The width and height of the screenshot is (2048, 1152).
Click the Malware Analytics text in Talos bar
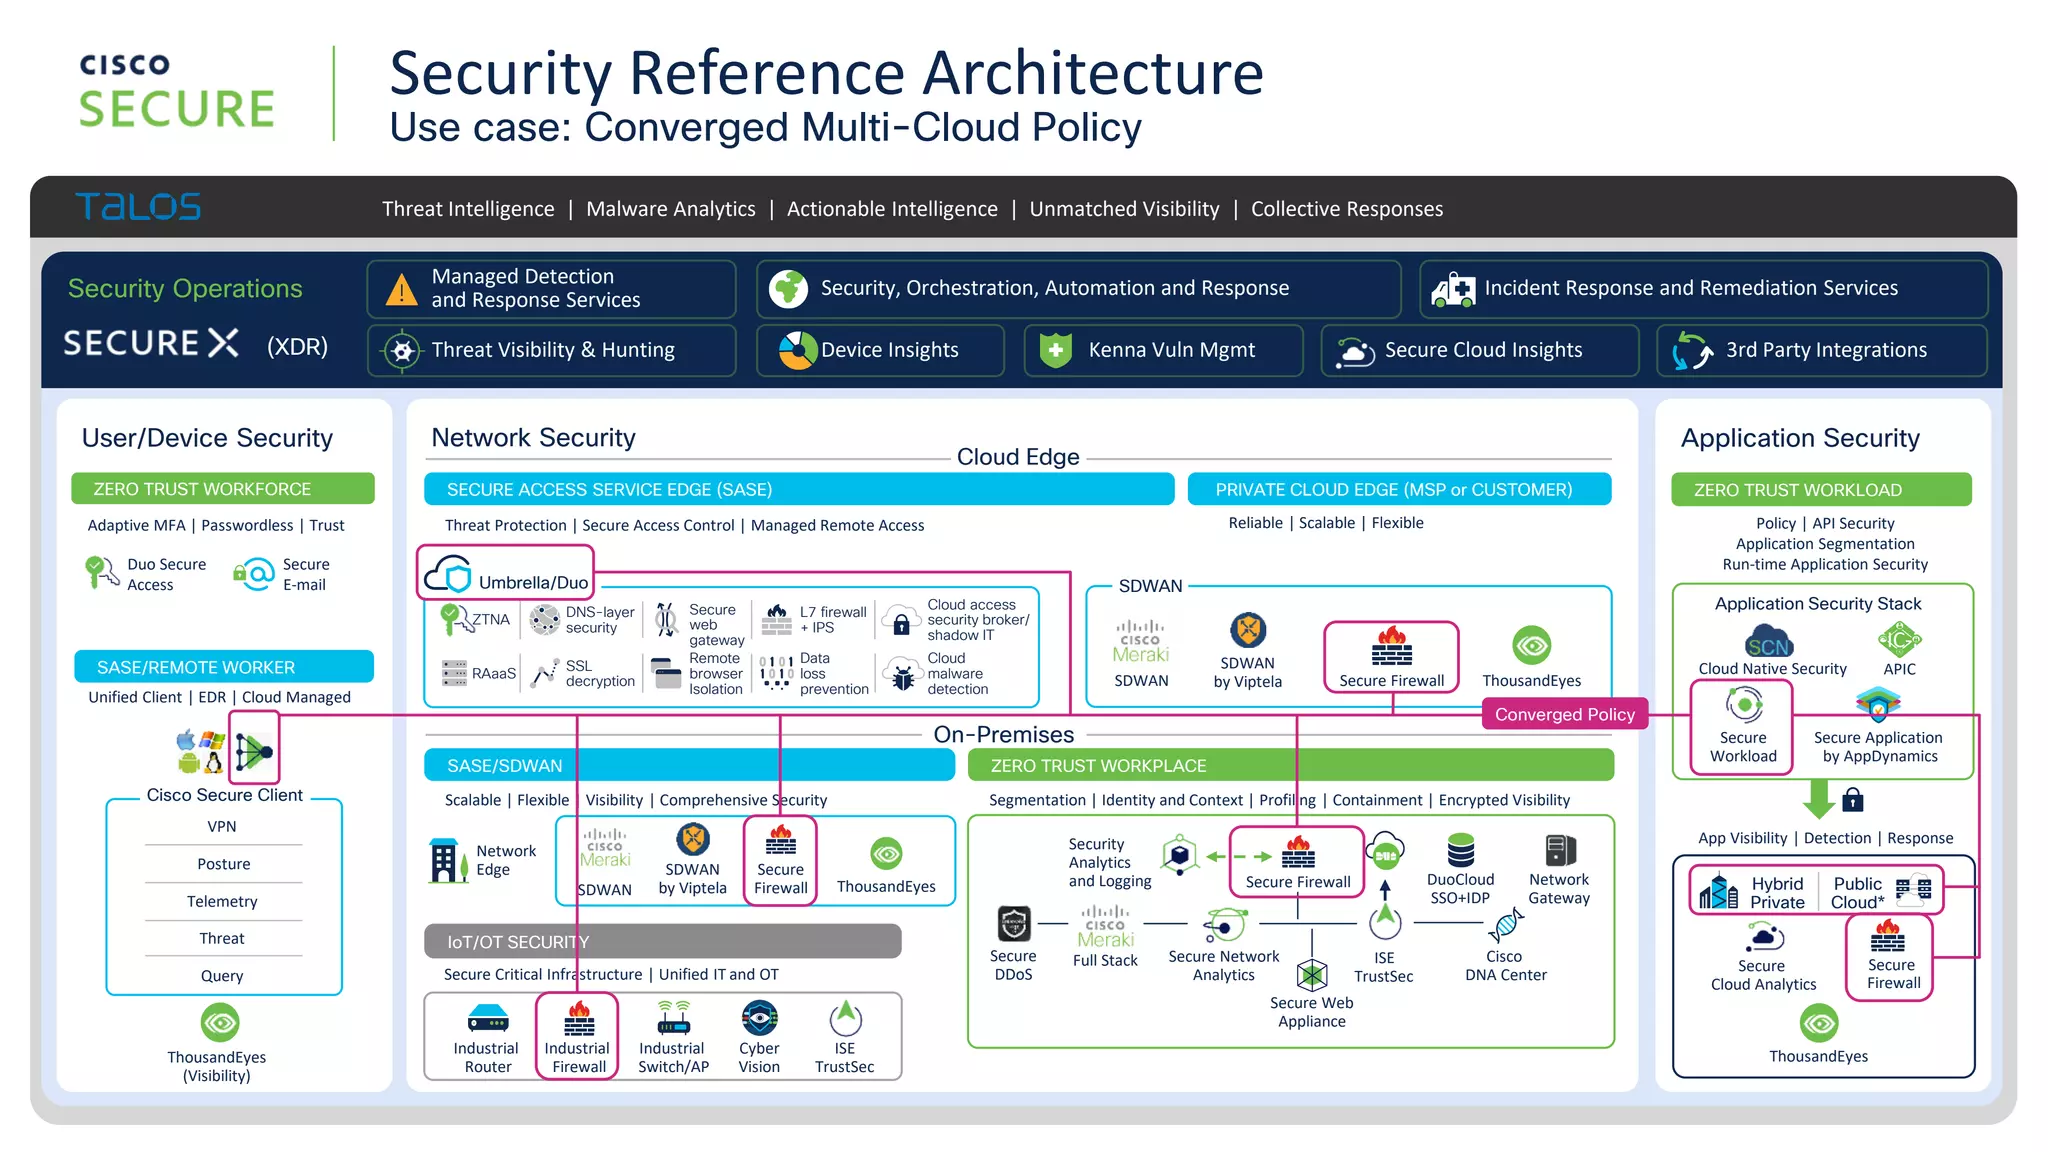click(670, 209)
